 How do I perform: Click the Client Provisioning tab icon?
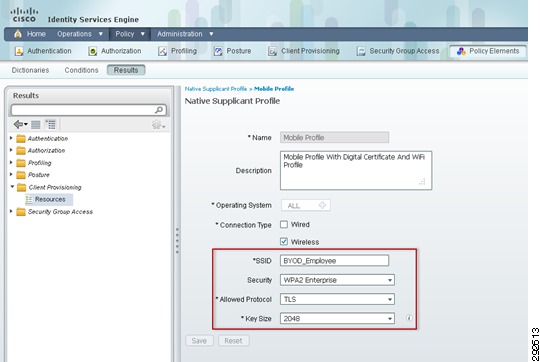272,51
